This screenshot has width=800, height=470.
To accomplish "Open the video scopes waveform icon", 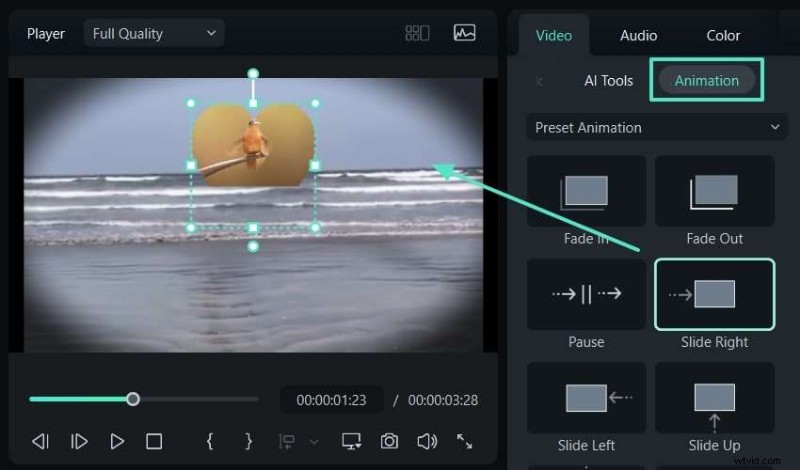I will [464, 33].
